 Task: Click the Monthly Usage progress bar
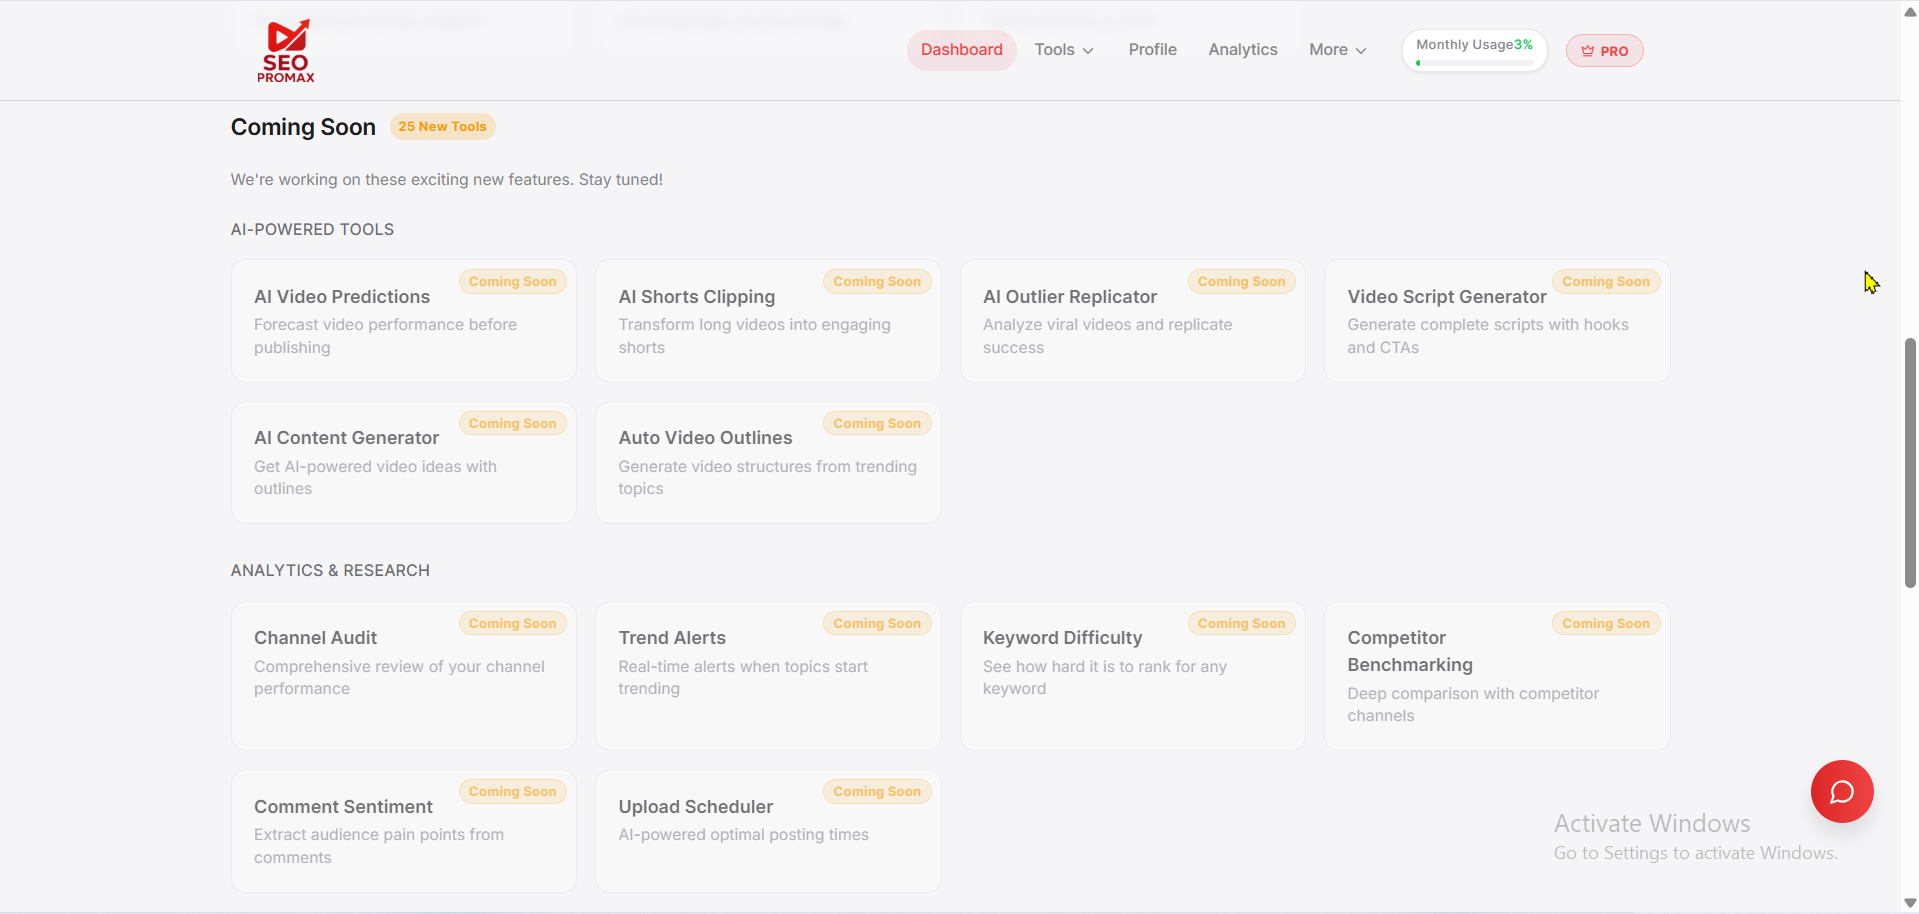tap(1473, 62)
